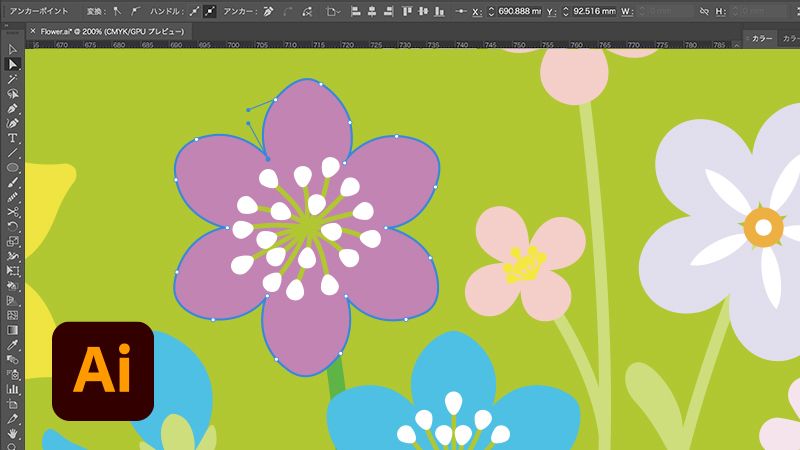The height and width of the screenshot is (450, 800).
Task: Select the Blend tool
Action: [x=13, y=360]
